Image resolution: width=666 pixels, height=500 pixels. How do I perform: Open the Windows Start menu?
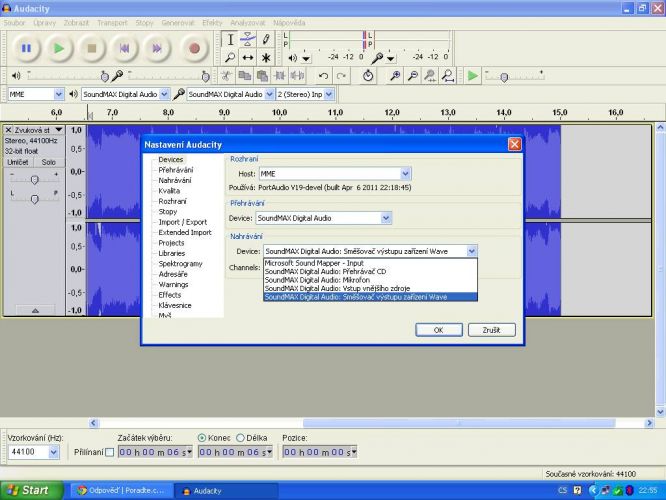(x=31, y=491)
